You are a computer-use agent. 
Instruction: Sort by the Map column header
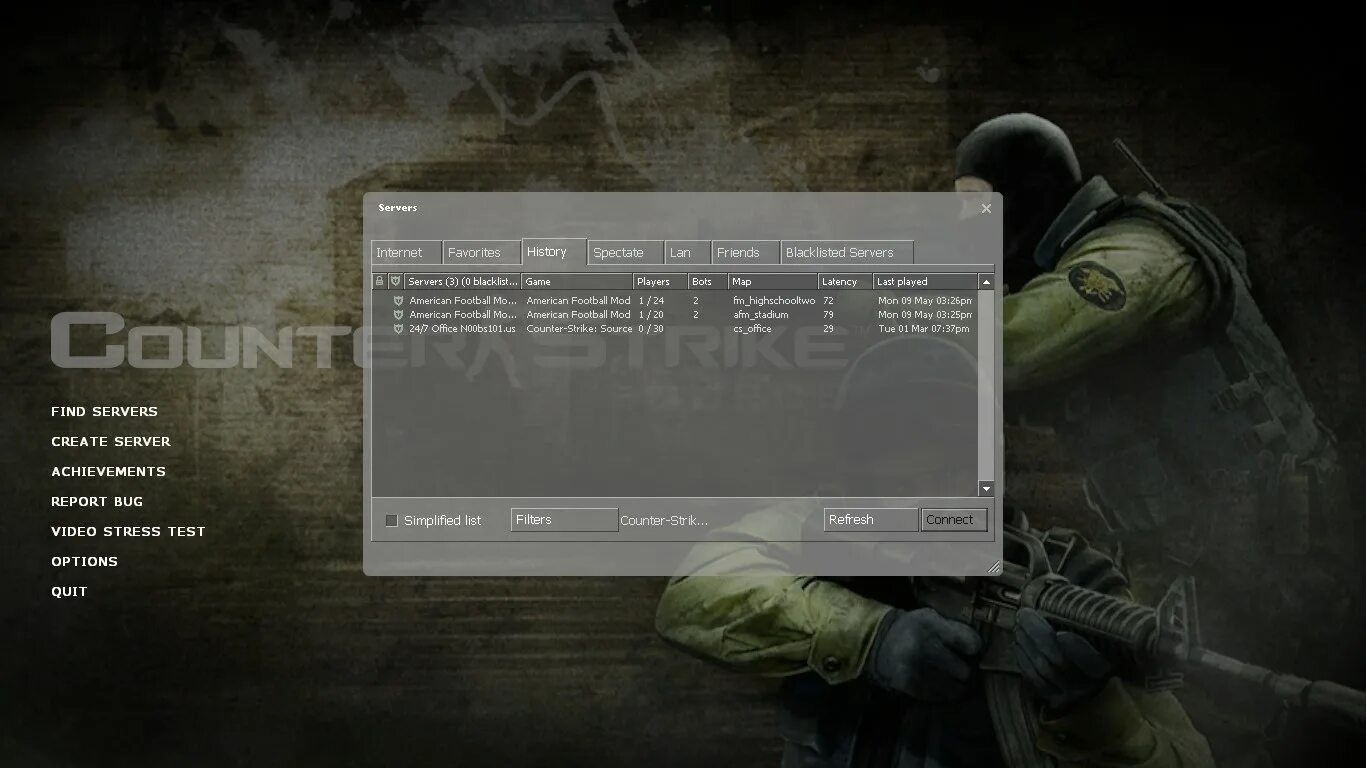[773, 282]
